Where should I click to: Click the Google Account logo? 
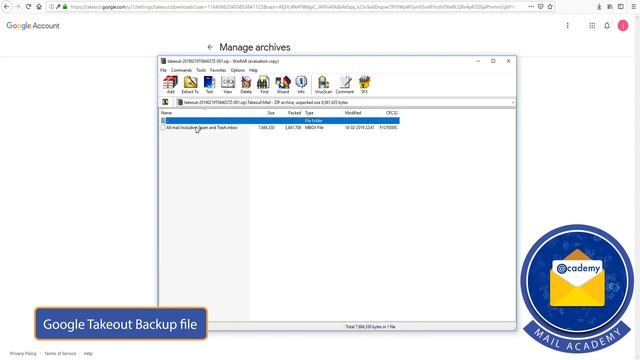pyautogui.click(x=33, y=26)
